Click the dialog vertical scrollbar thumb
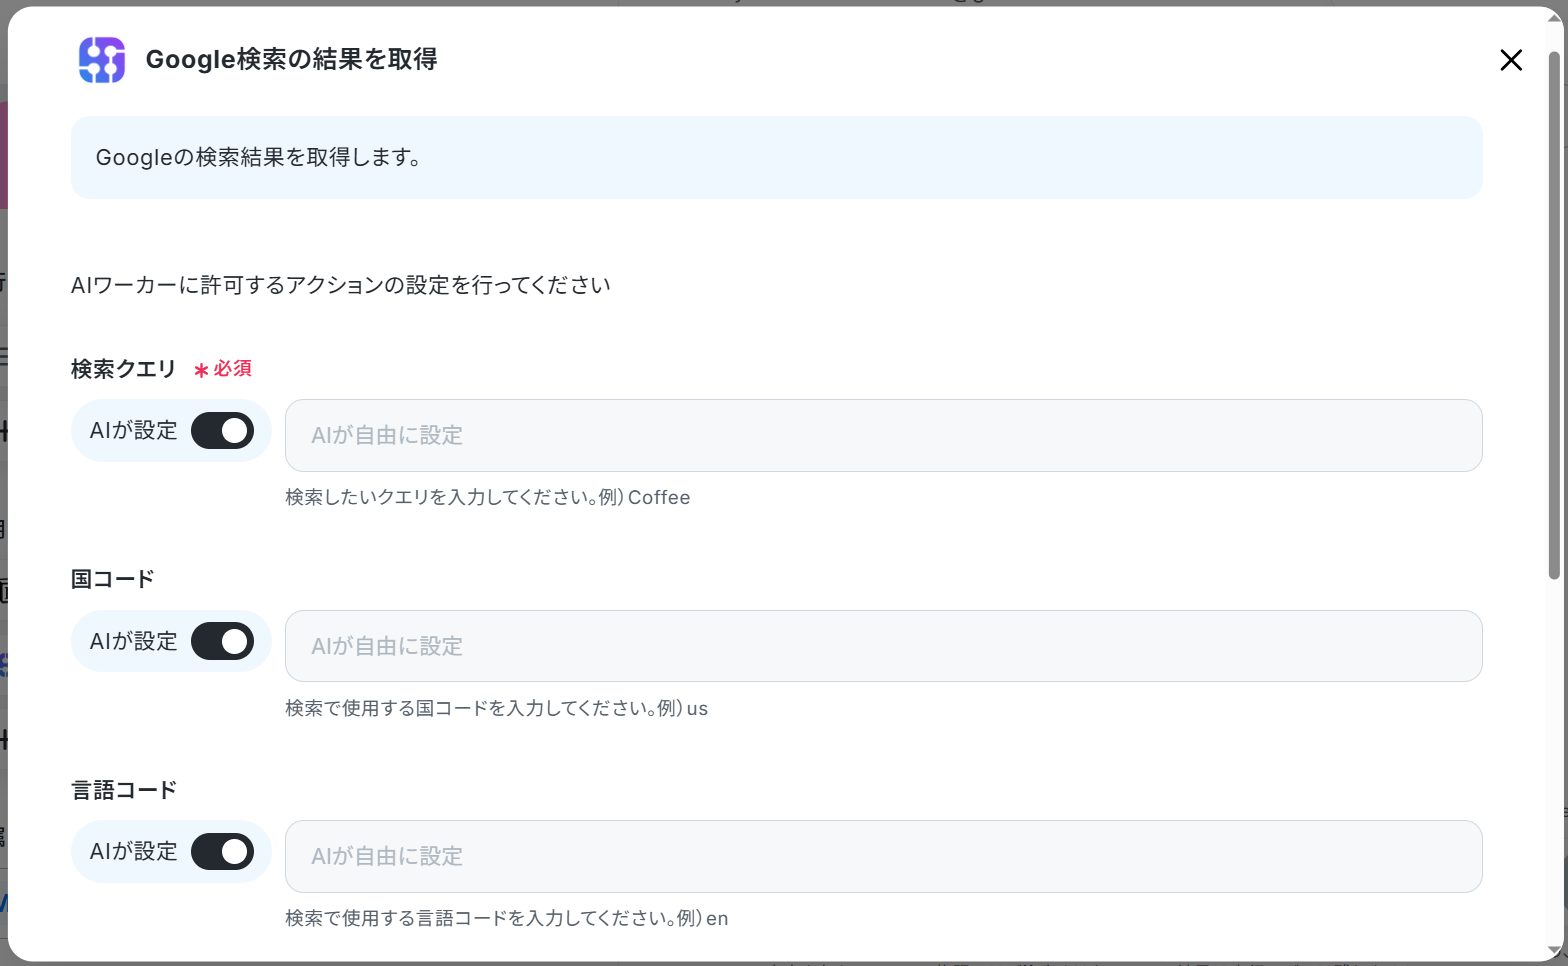Image resolution: width=1568 pixels, height=966 pixels. click(1554, 315)
